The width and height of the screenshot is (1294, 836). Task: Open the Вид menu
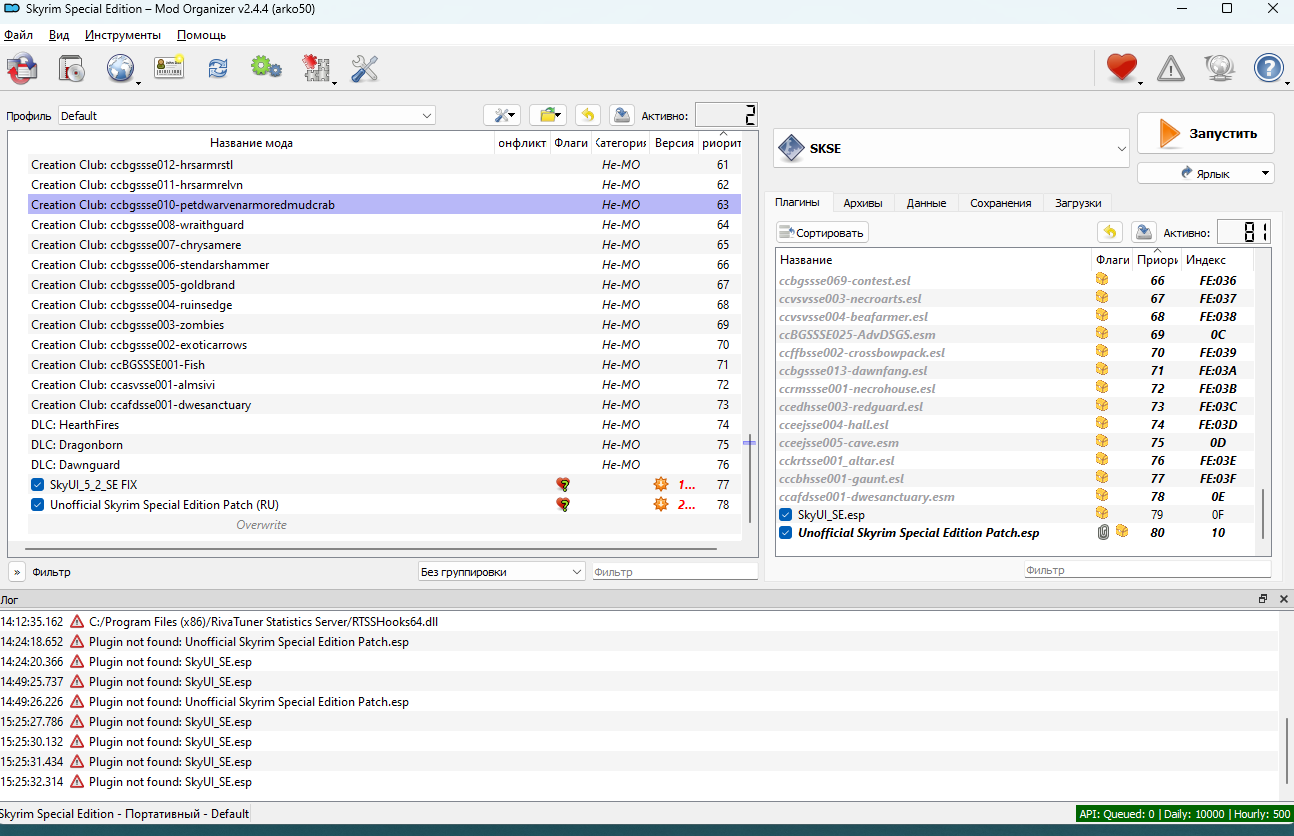pos(59,35)
